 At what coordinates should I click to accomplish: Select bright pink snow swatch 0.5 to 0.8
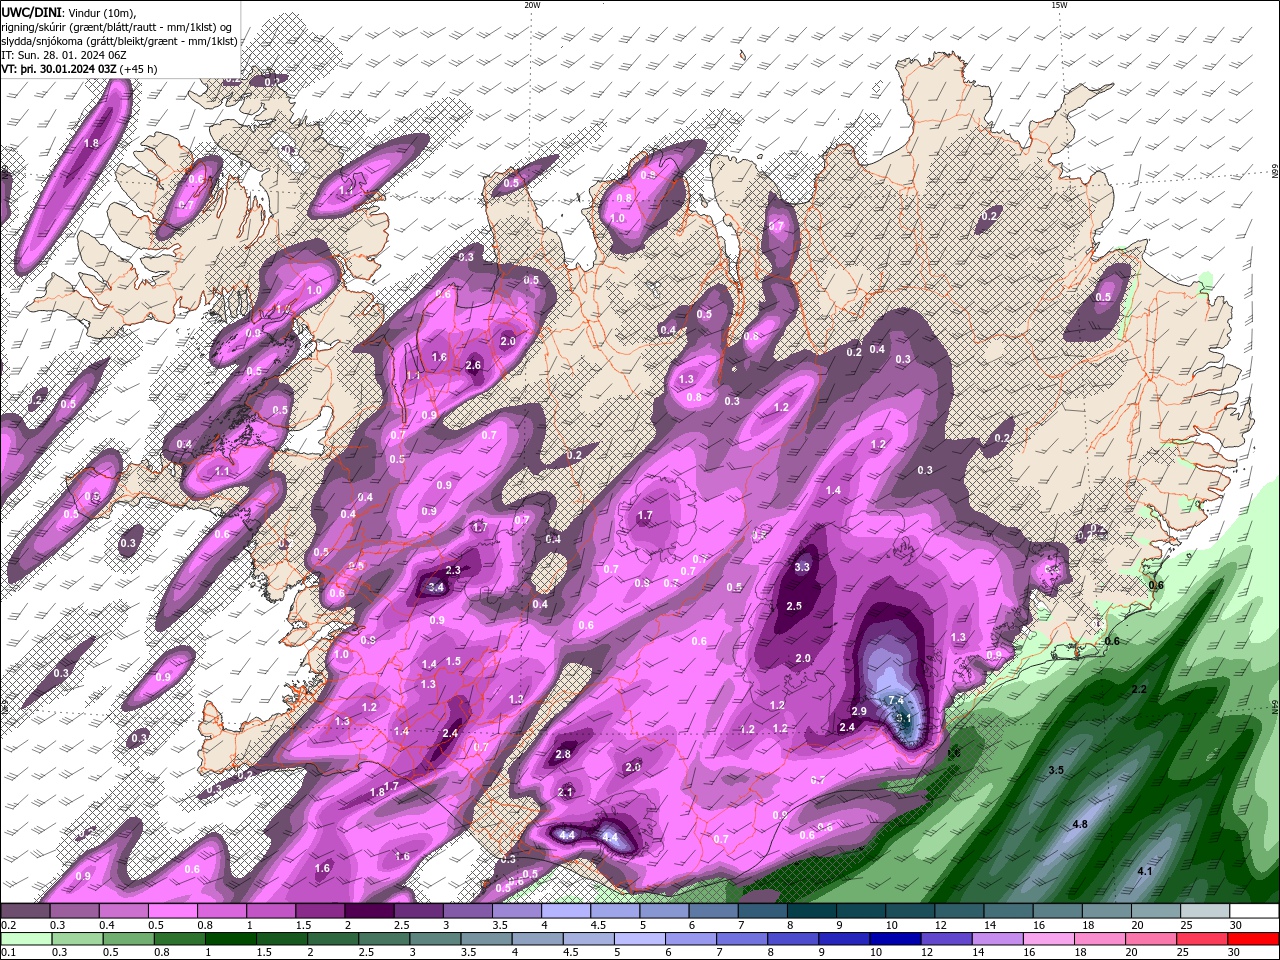[x=172, y=911]
